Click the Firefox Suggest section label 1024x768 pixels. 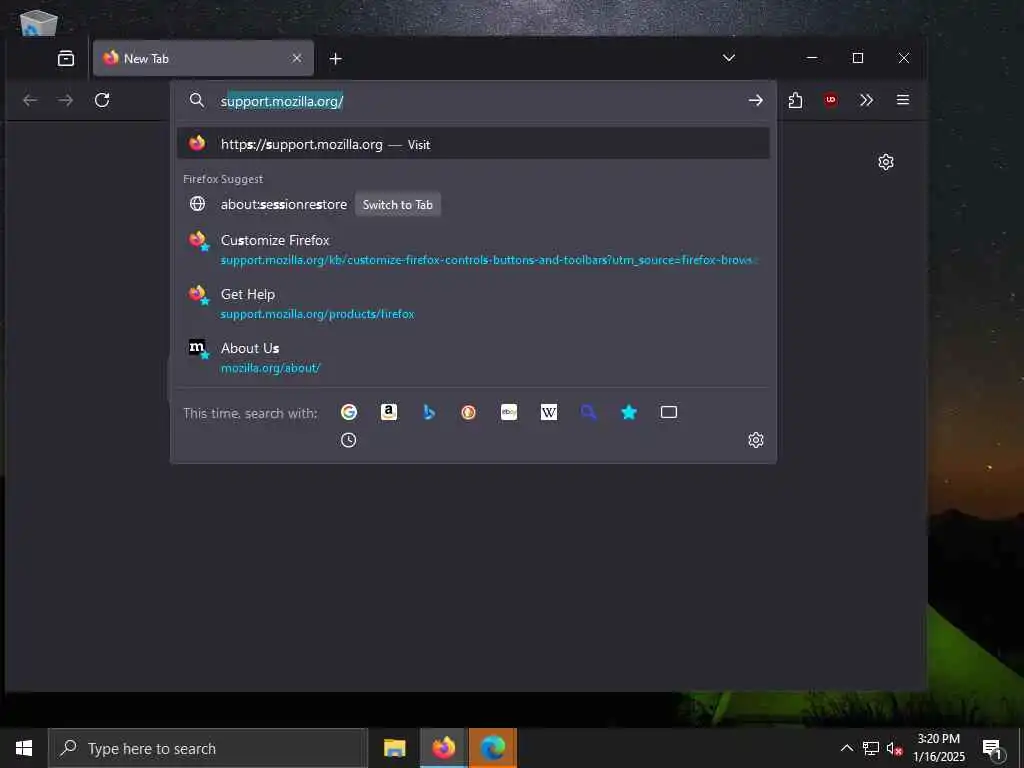tap(223, 179)
